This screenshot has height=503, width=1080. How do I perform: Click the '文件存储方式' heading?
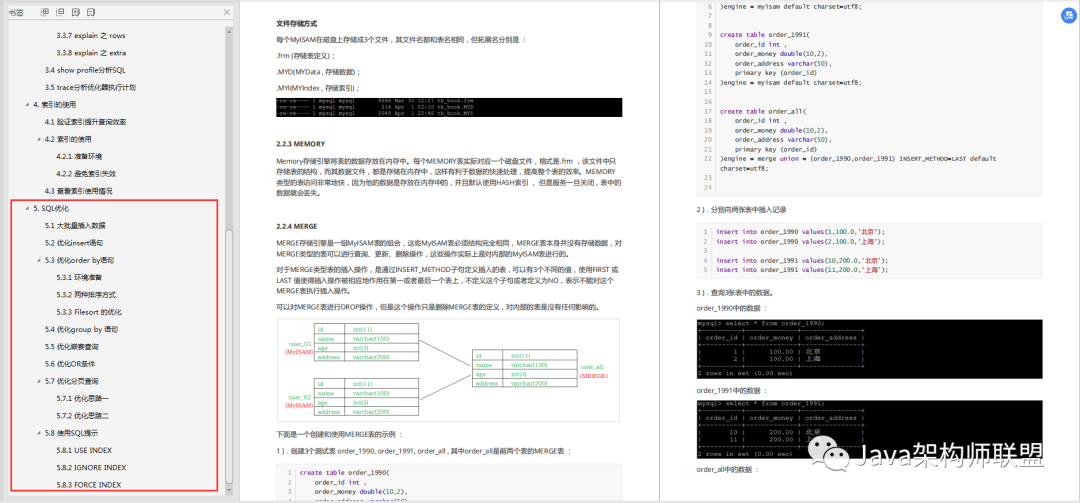pyautogui.click(x=297, y=23)
